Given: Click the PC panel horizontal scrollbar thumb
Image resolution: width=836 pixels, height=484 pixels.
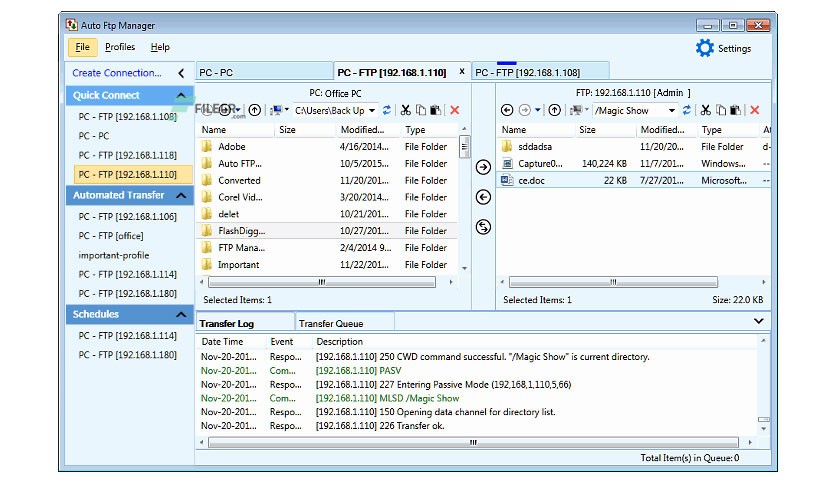Looking at the screenshot, I should tap(321, 282).
